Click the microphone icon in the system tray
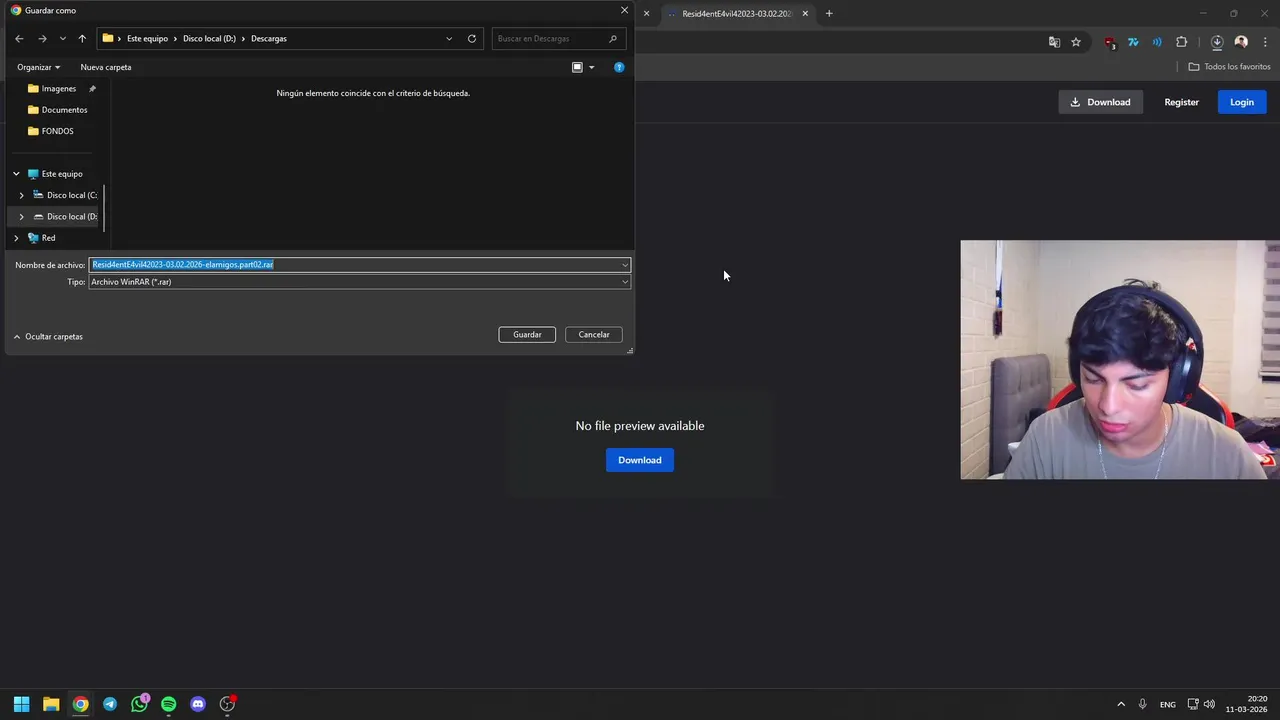The image size is (1280, 720). point(1142,704)
